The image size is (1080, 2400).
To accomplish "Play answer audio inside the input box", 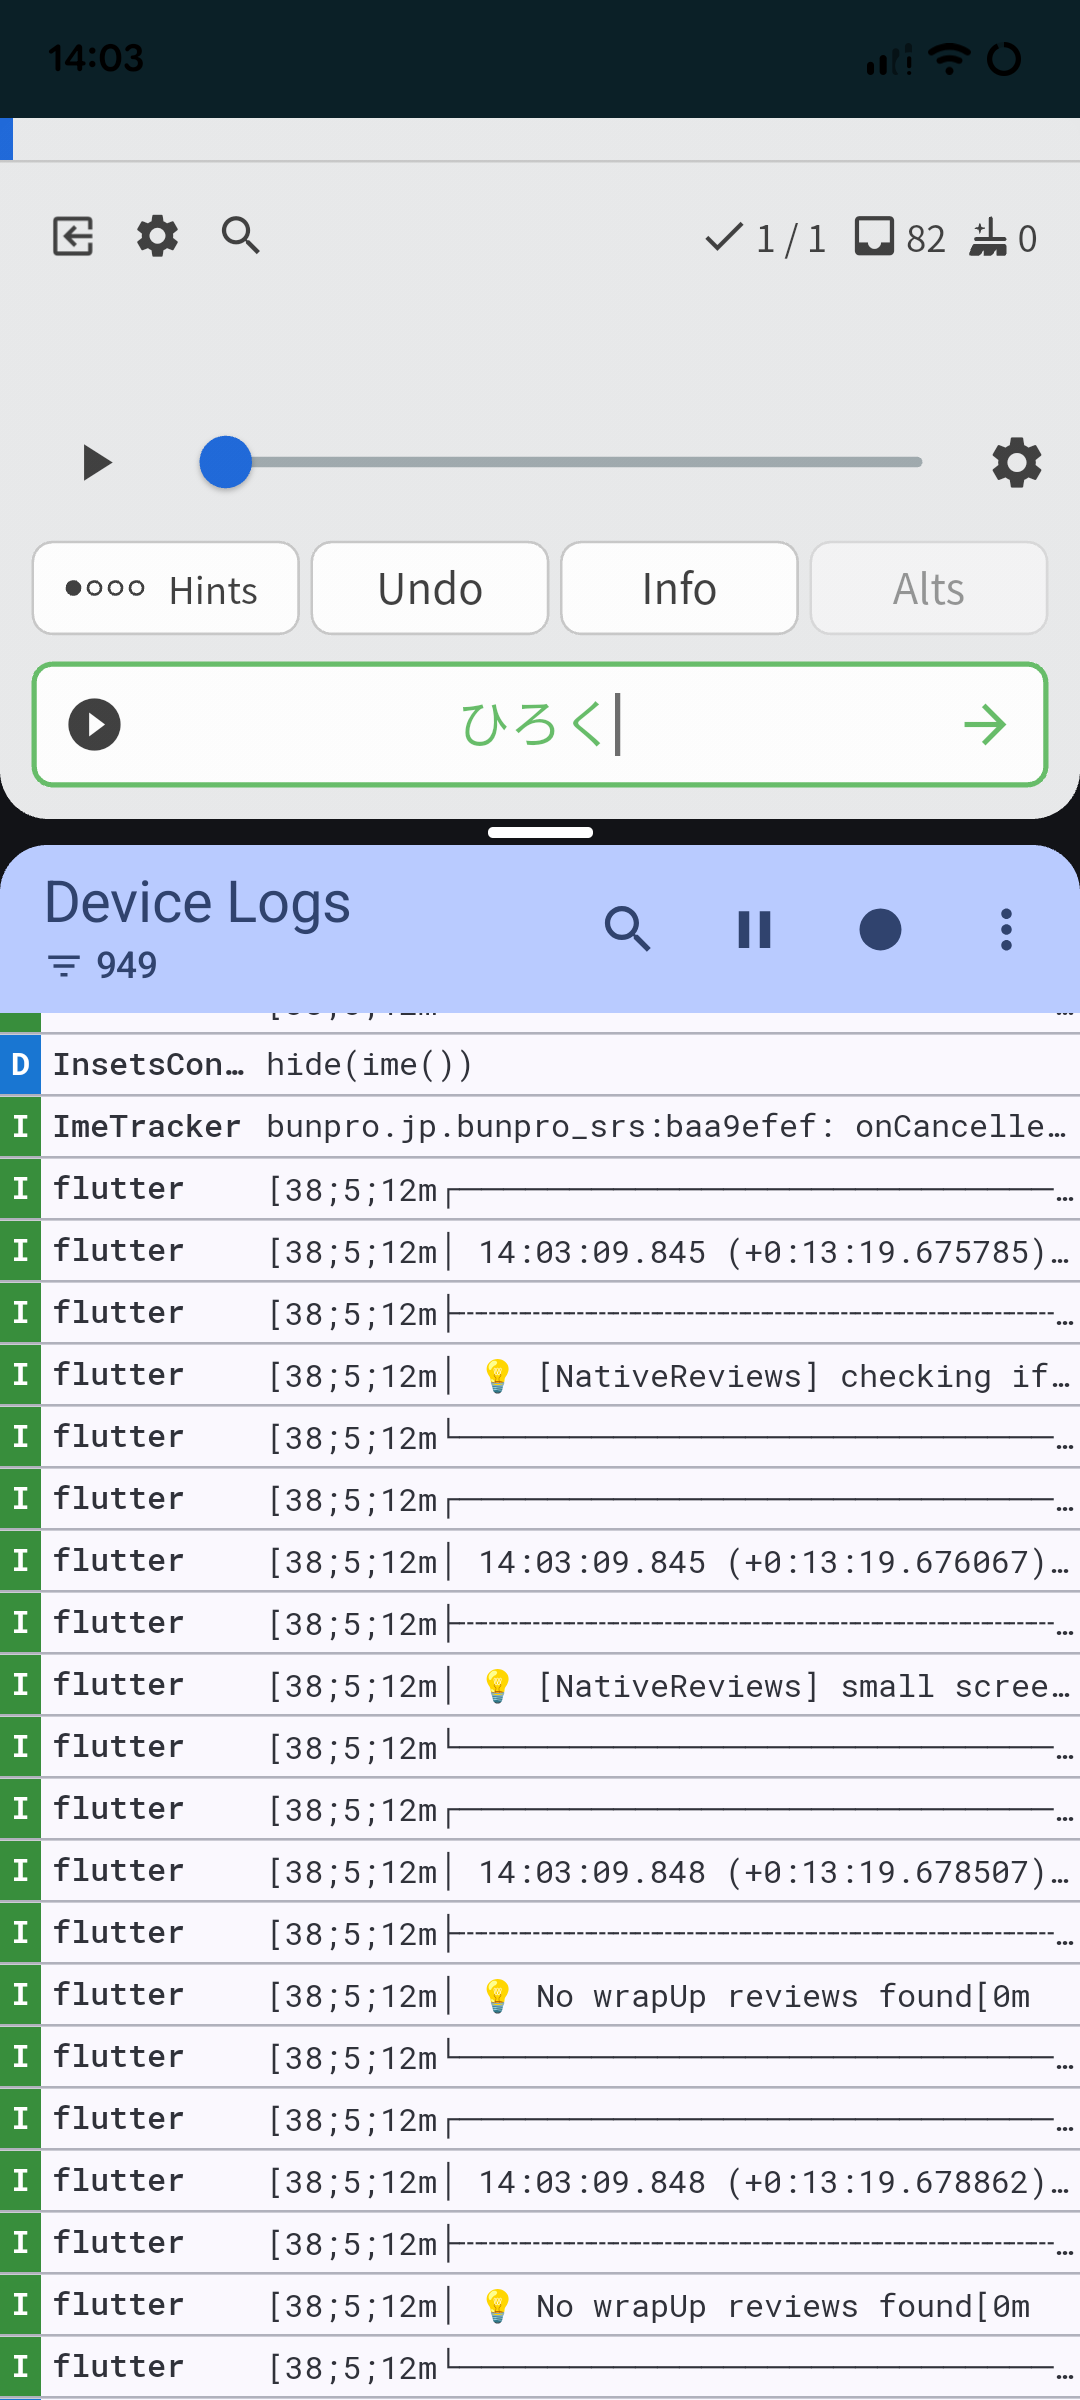I will pos(95,725).
